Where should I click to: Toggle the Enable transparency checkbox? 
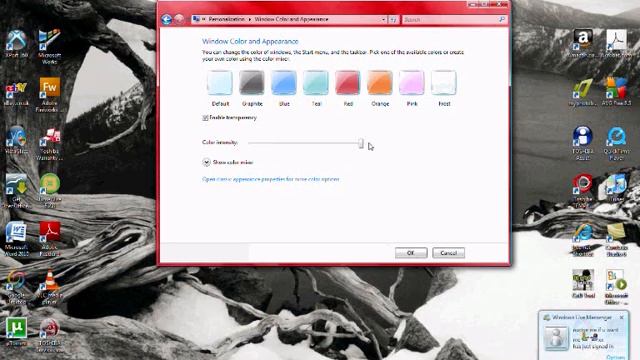[x=205, y=118]
